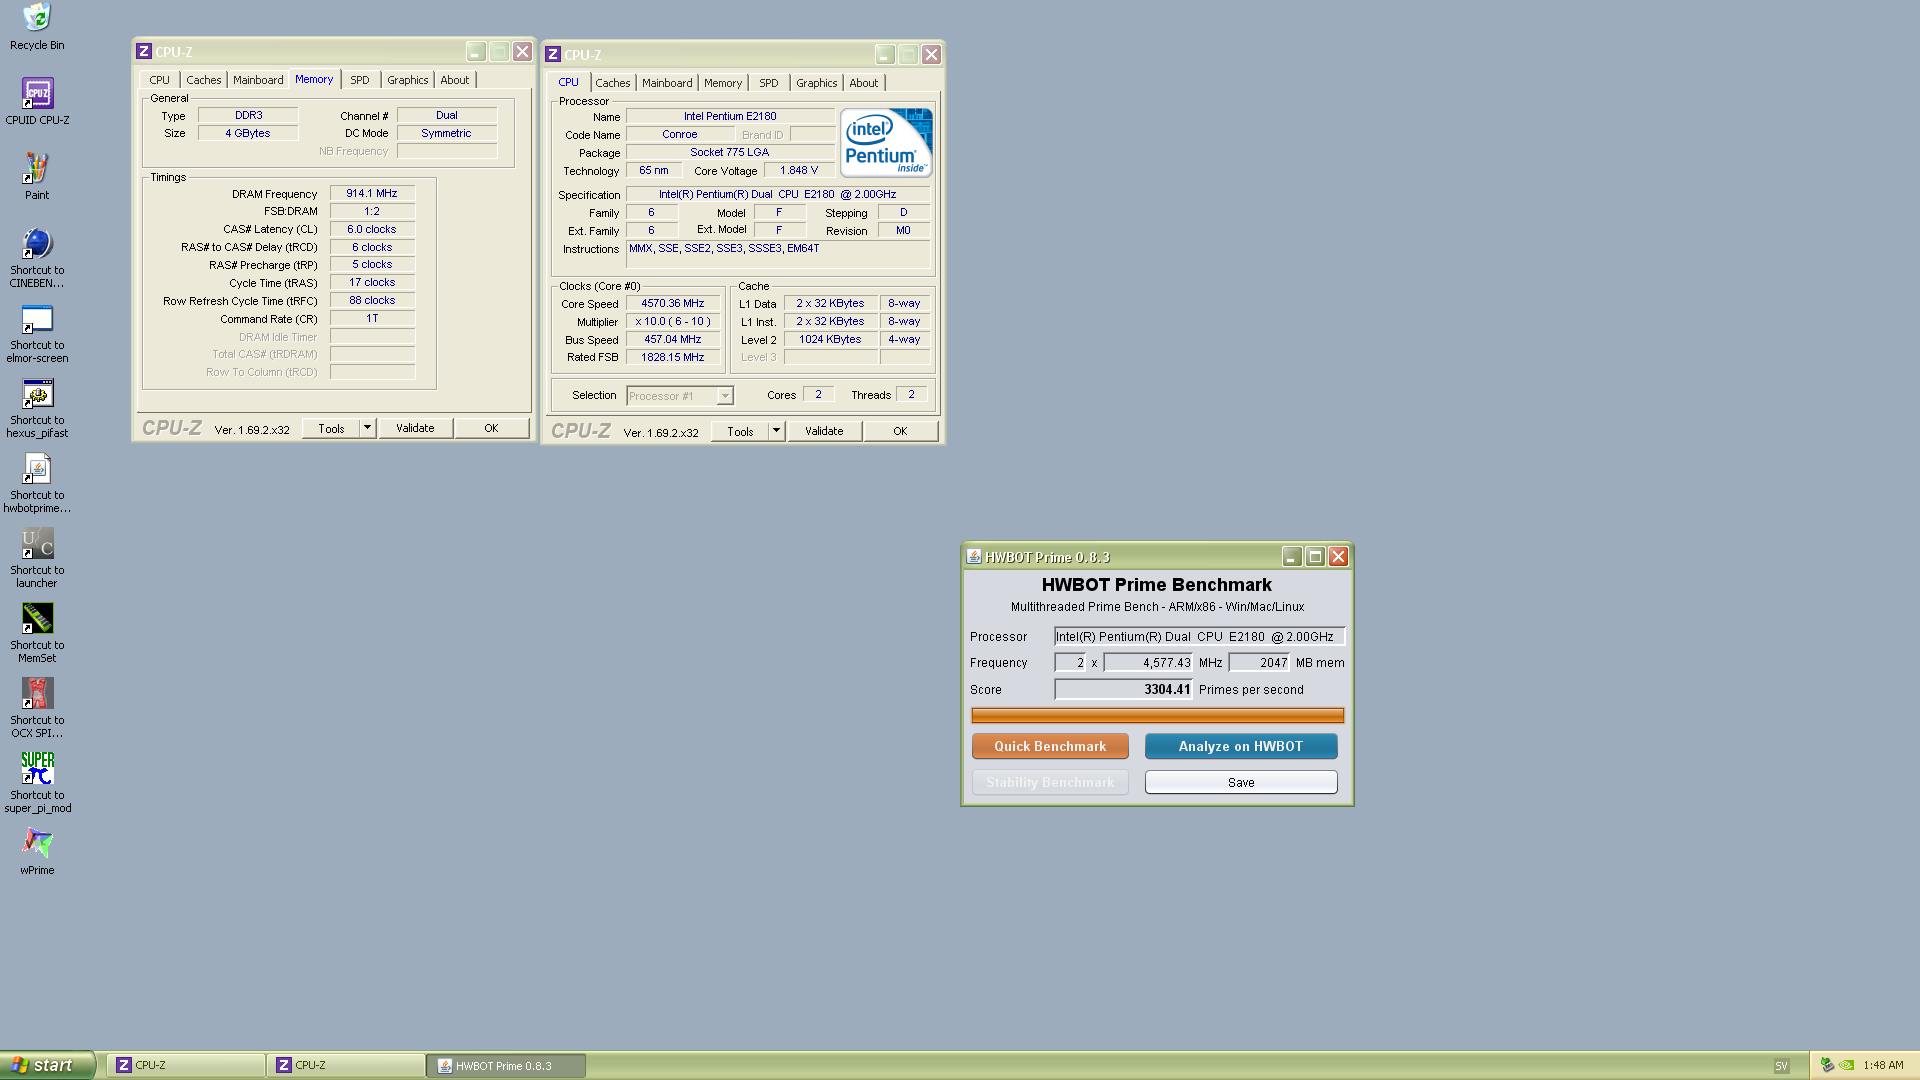Image resolution: width=1920 pixels, height=1080 pixels.
Task: Click the DRAM Frequency 914.1 MHz value
Action: [372, 193]
